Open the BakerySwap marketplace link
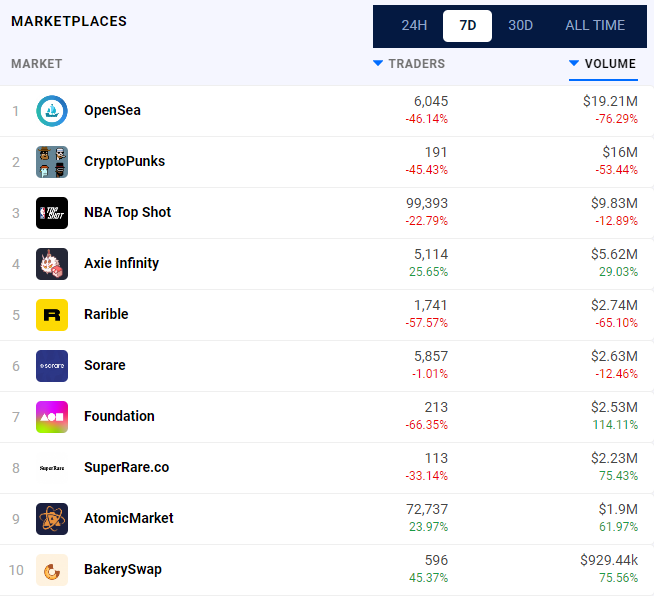Viewport: 654px width, 596px height. (123, 569)
